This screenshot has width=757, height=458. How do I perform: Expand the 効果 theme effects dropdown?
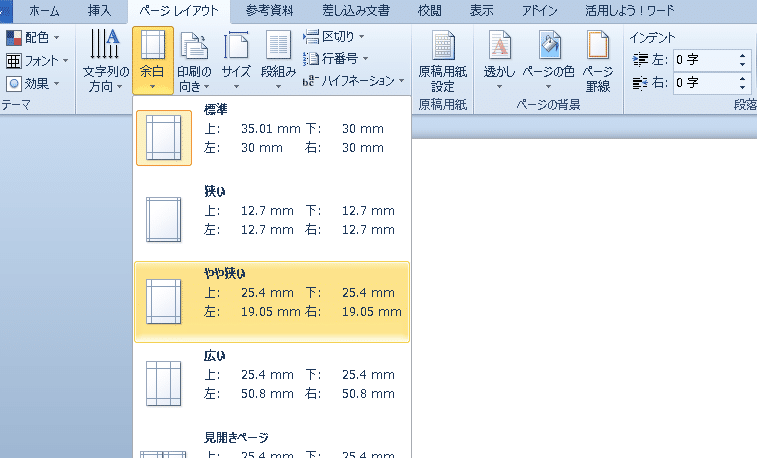click(33, 83)
